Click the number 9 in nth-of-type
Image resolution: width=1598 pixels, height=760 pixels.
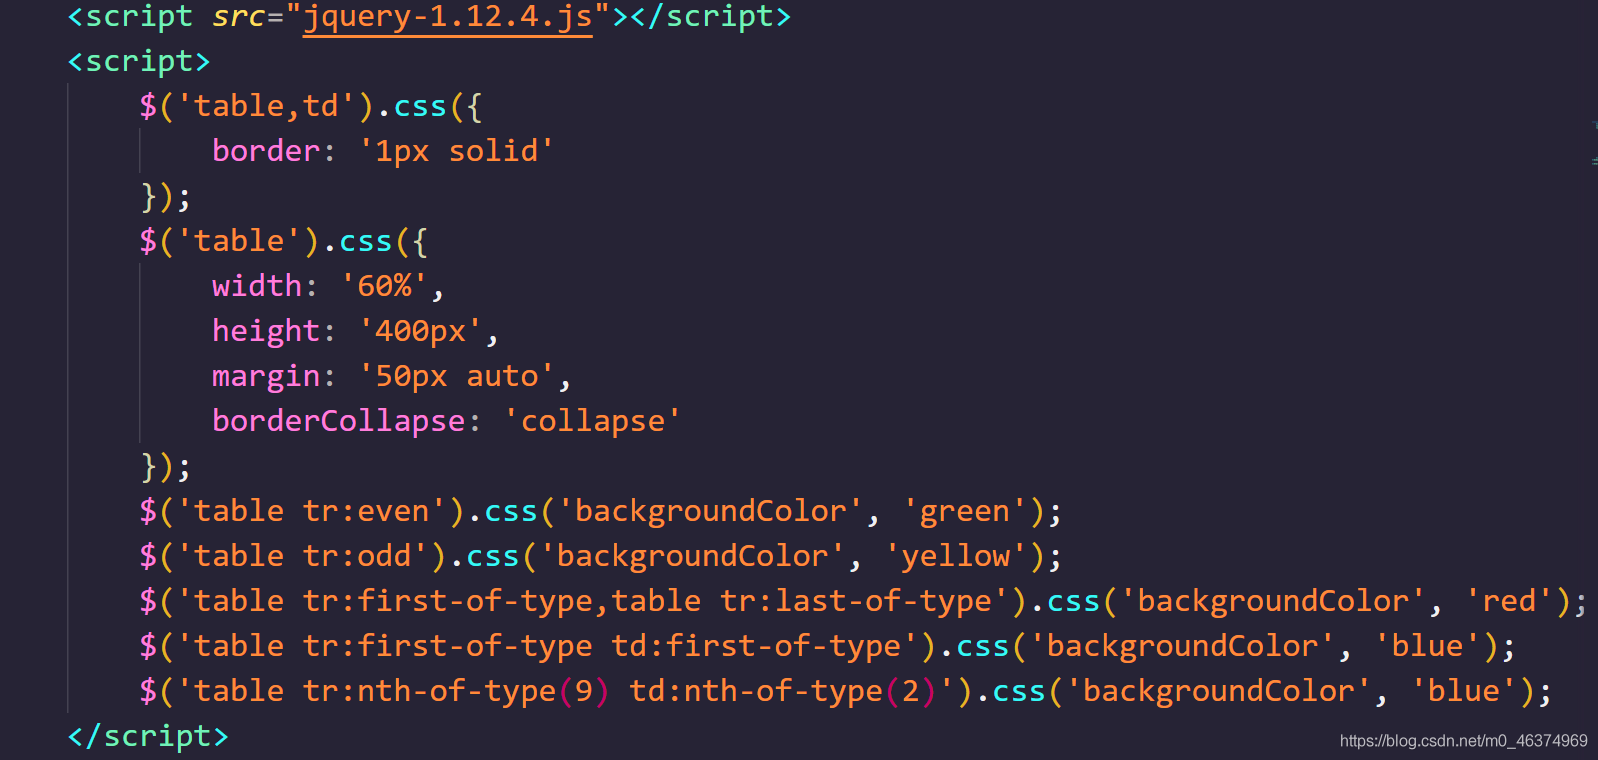584,692
